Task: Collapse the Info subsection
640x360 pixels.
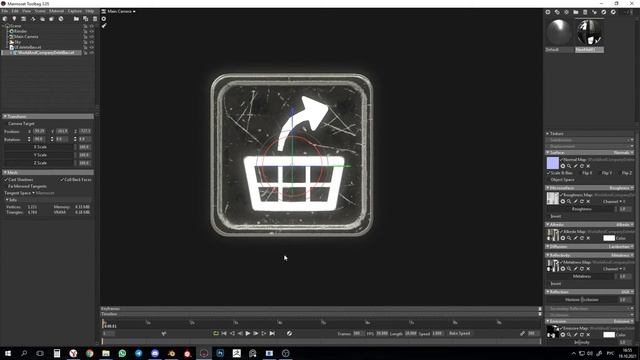Action: tap(7, 200)
